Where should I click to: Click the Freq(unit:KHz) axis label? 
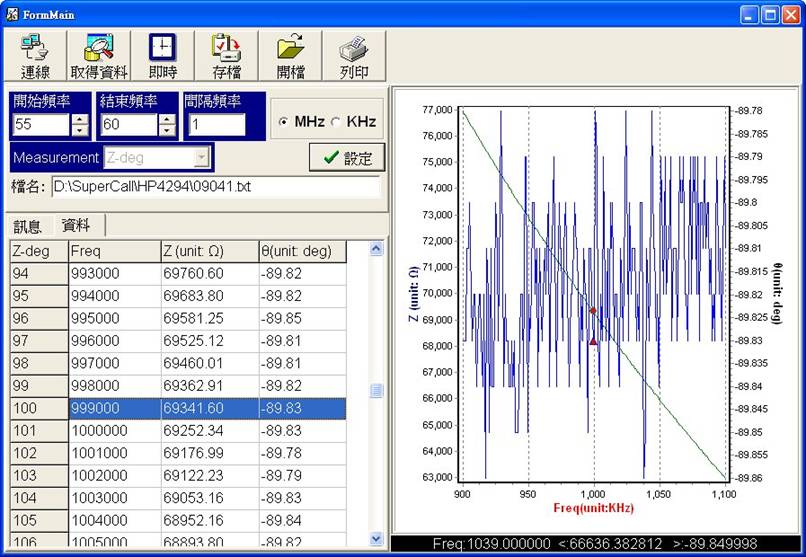593,508
